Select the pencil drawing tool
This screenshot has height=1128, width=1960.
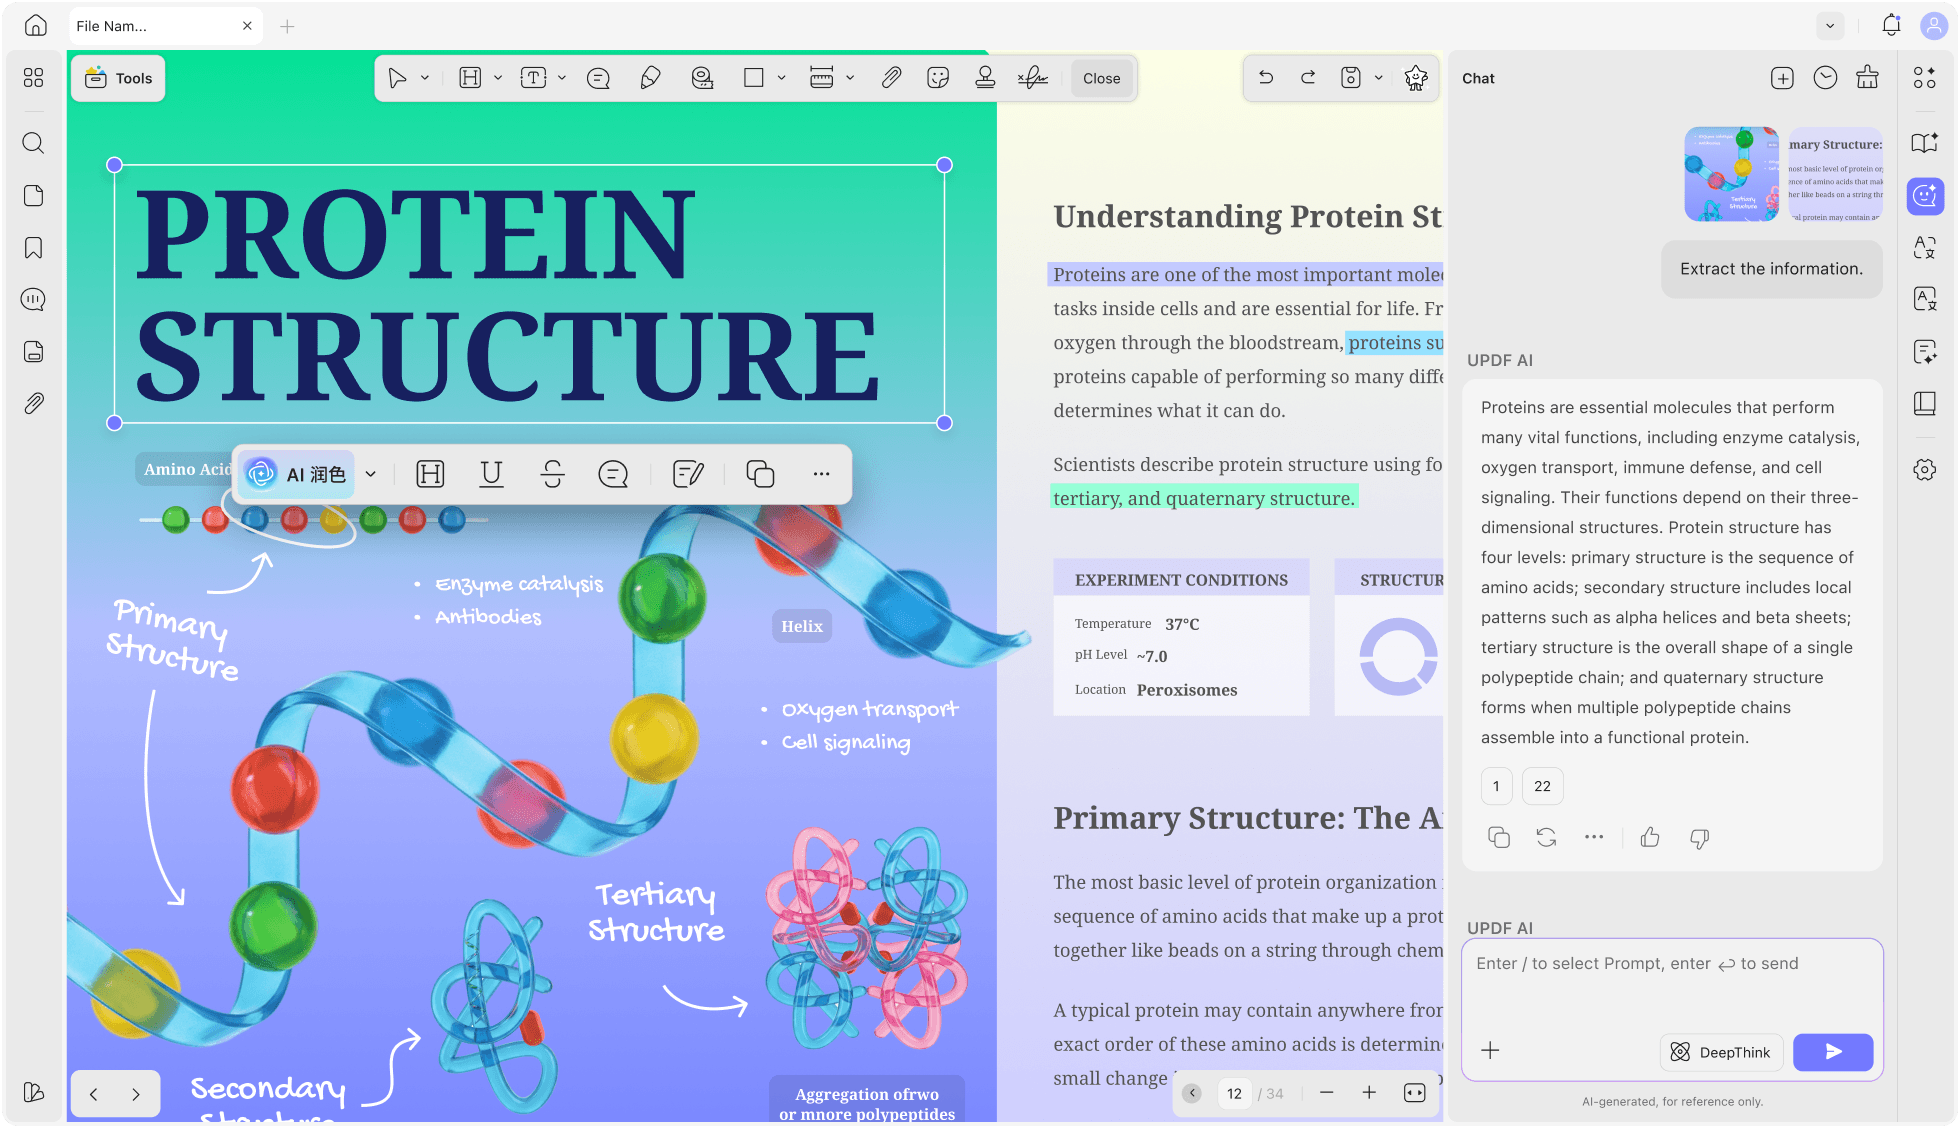coord(650,78)
